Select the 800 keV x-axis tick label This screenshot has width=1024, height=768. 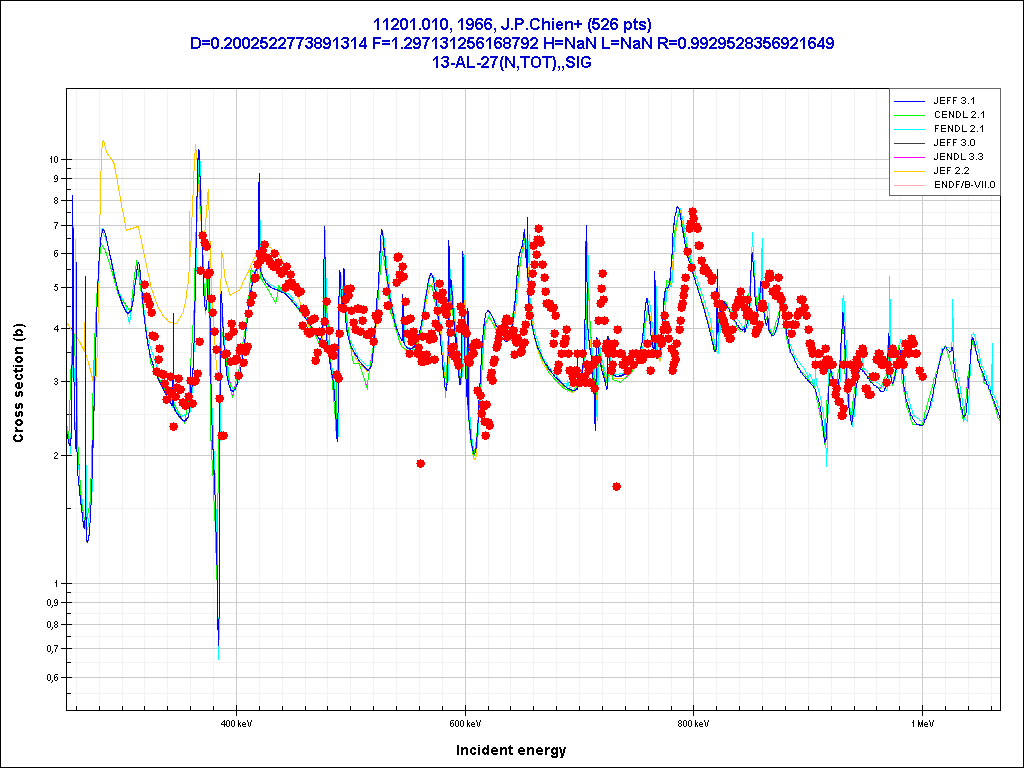[x=693, y=722]
